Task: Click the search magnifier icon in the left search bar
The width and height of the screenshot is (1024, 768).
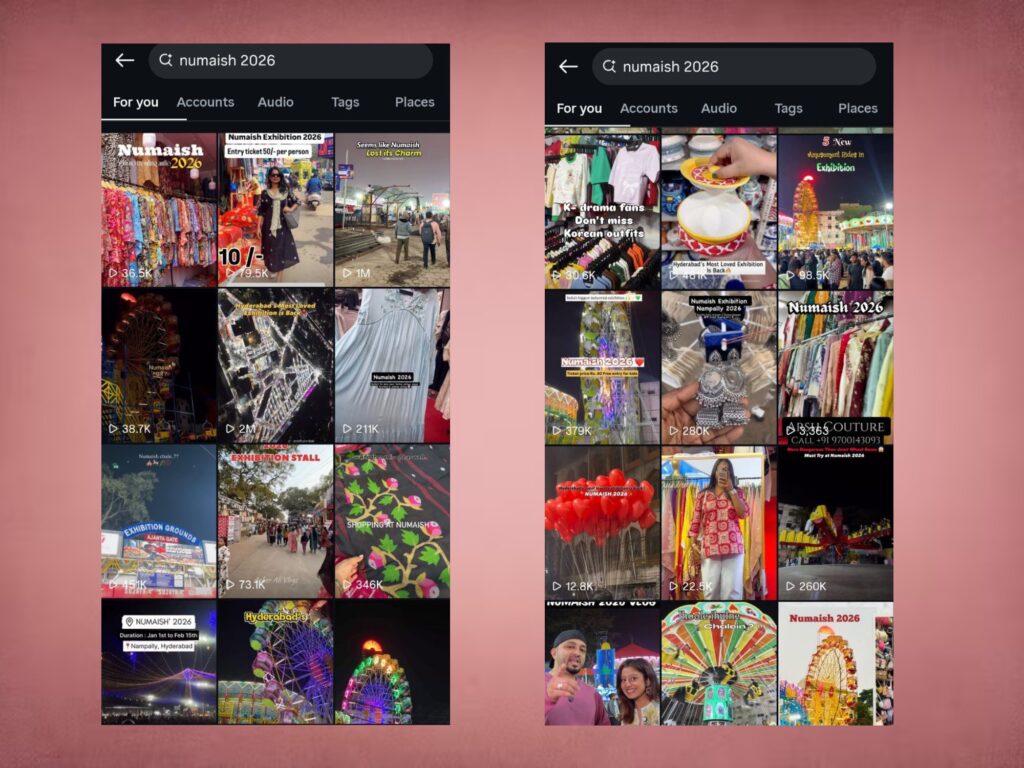Action: point(166,60)
